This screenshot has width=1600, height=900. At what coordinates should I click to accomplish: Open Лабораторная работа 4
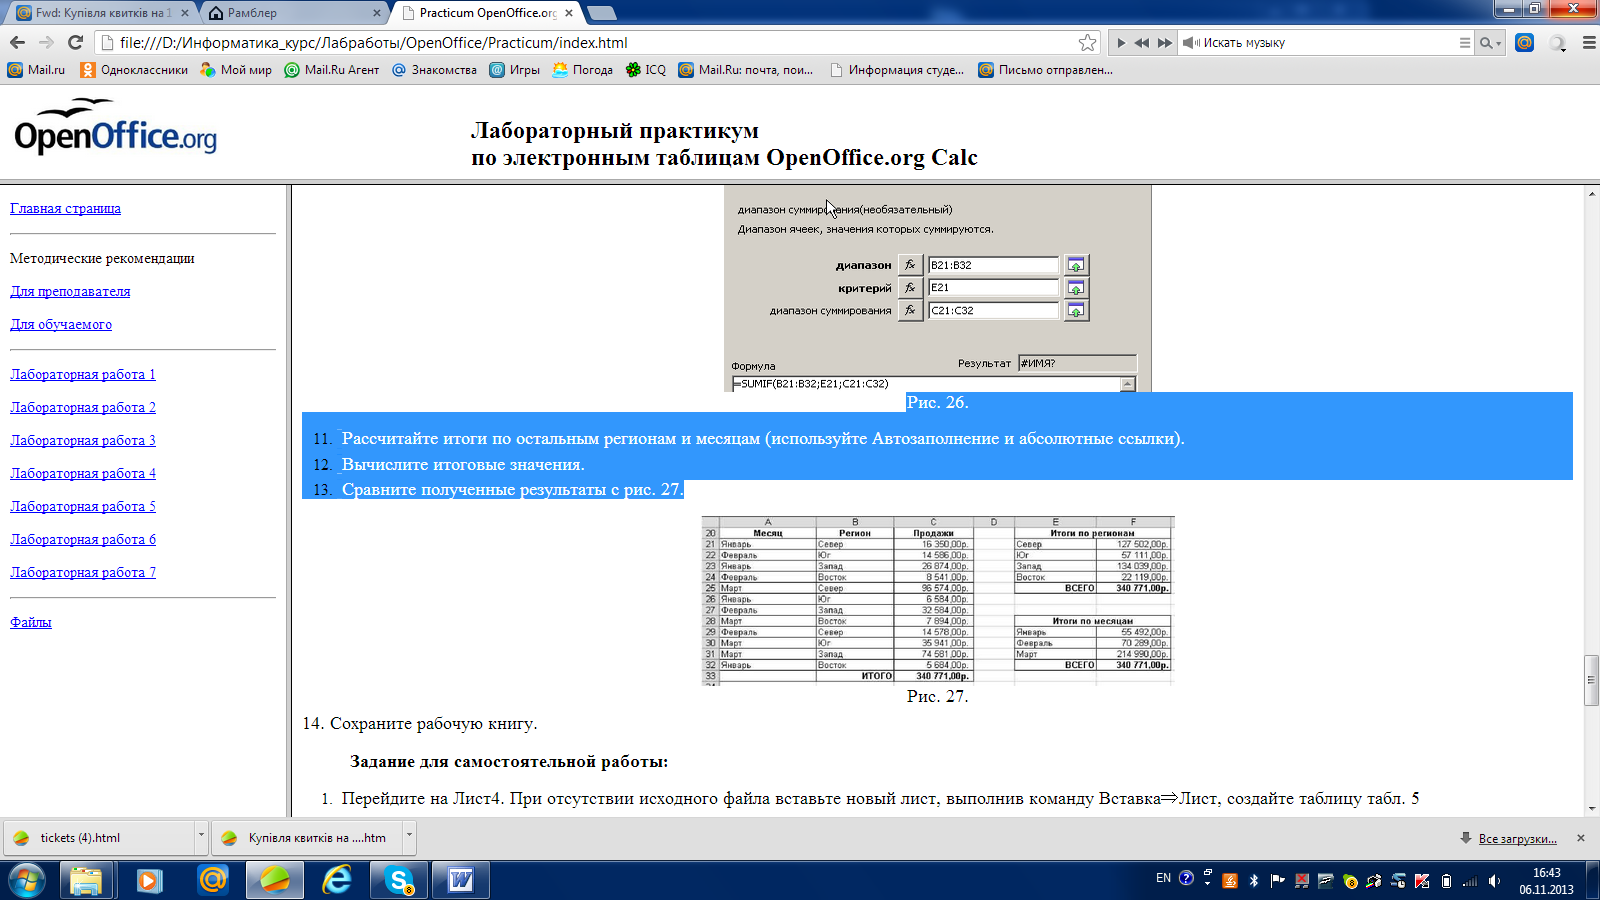[83, 473]
